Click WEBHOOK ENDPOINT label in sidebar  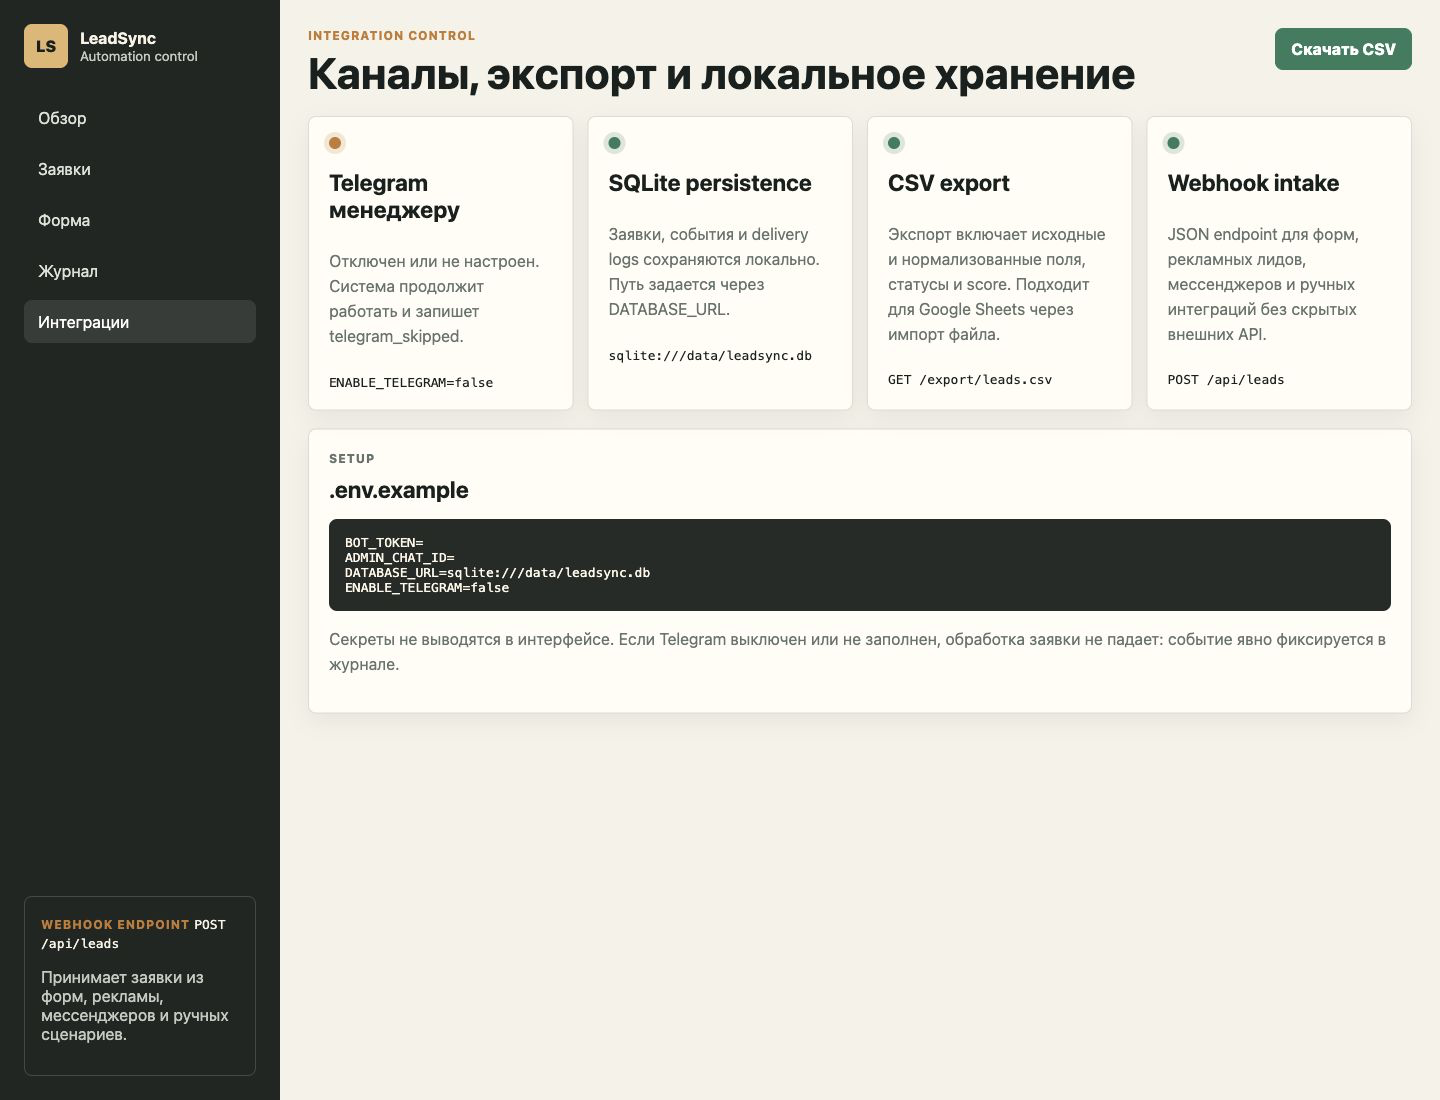coord(115,925)
